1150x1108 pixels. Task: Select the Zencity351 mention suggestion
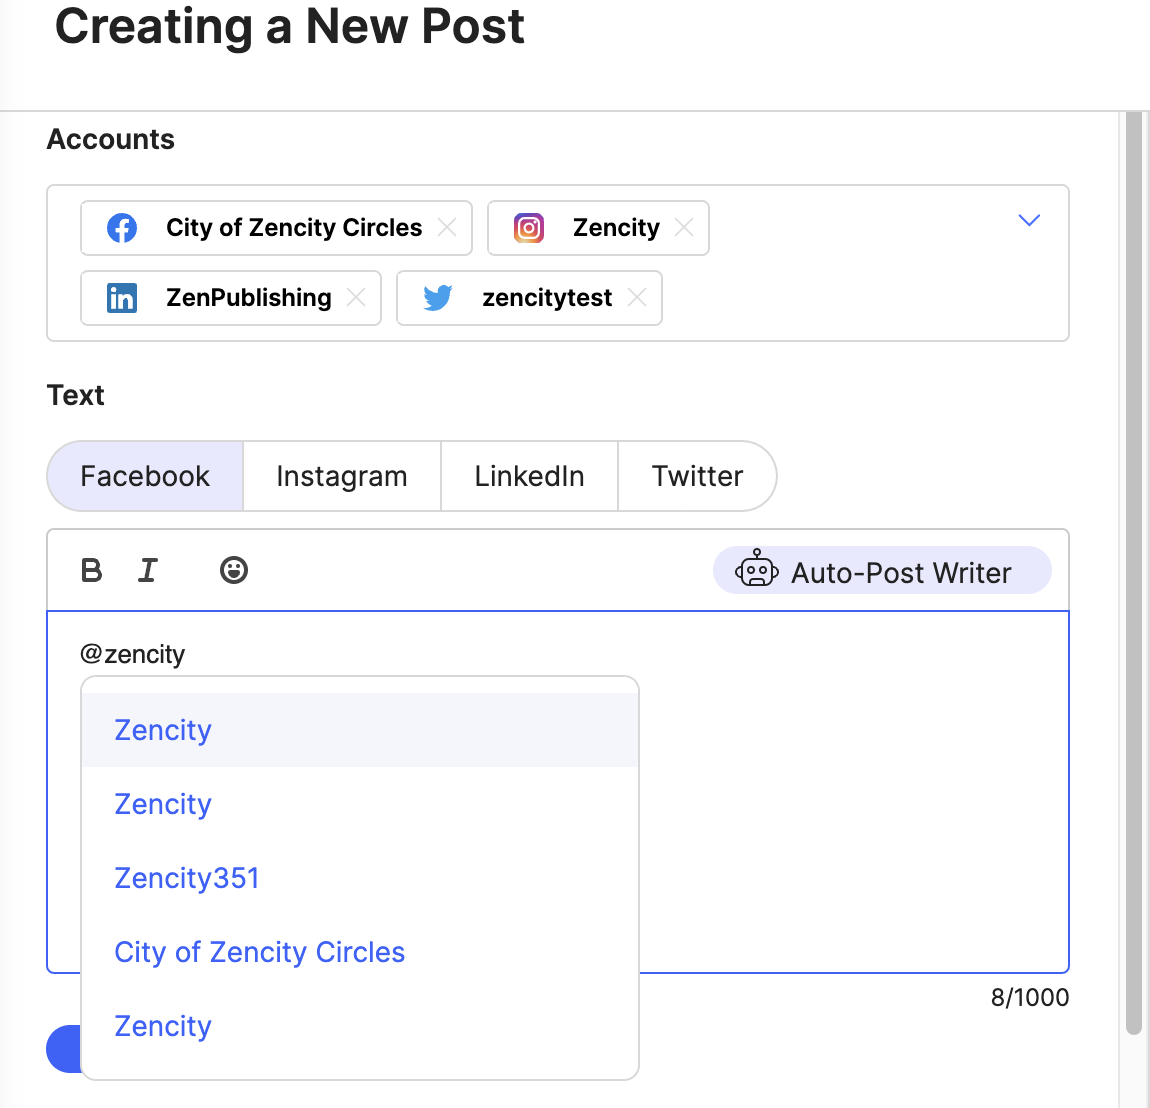359,878
